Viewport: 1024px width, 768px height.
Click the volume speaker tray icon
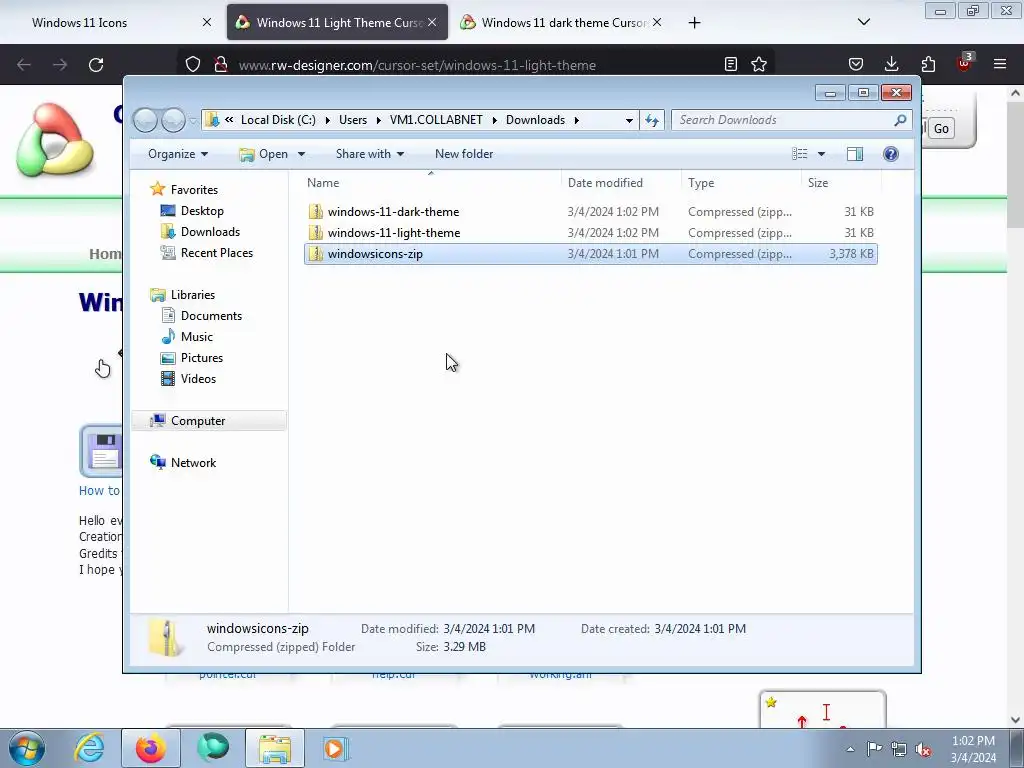(x=923, y=749)
